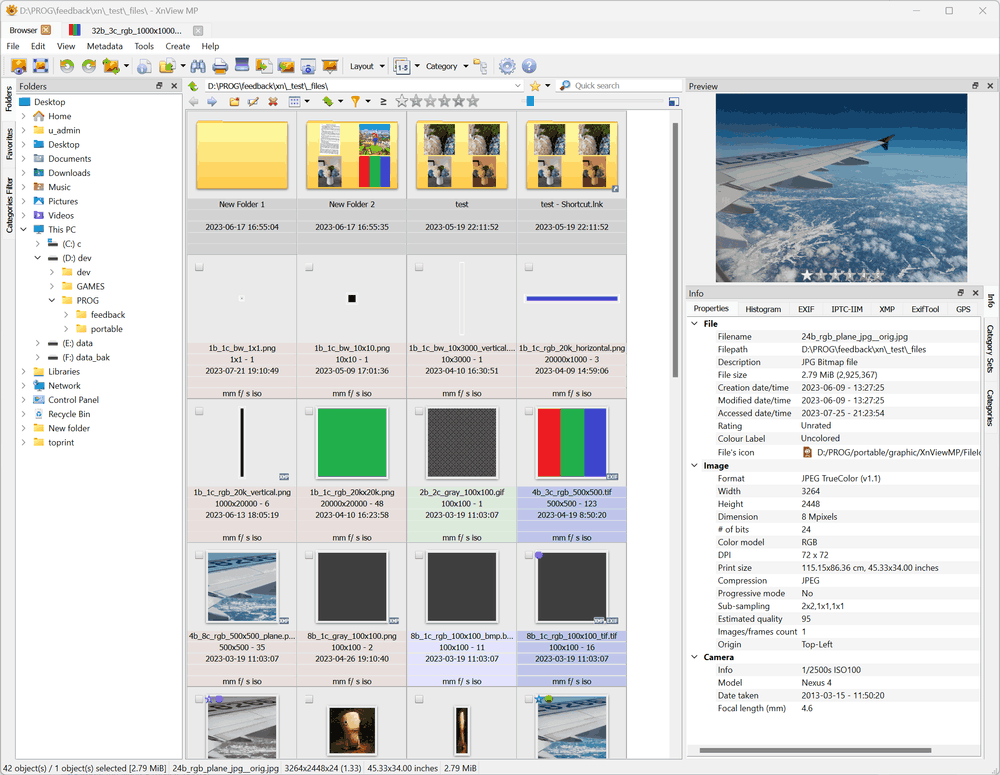Image resolution: width=1000 pixels, height=775 pixels.
Task: Open settings via the gear icon
Action: pos(507,66)
